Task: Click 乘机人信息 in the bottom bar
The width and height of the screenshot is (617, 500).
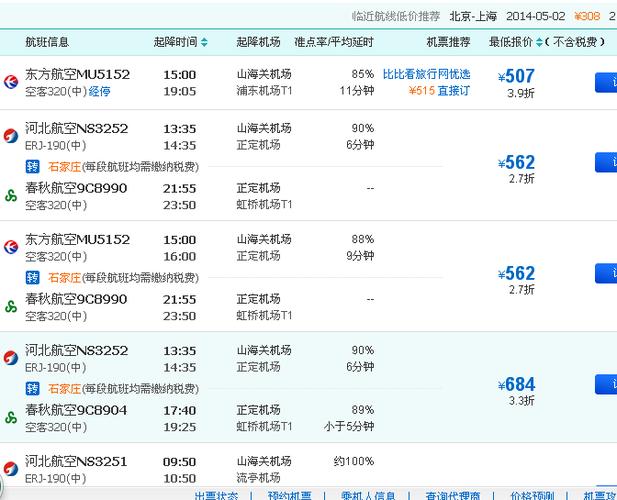Action: tap(368, 495)
